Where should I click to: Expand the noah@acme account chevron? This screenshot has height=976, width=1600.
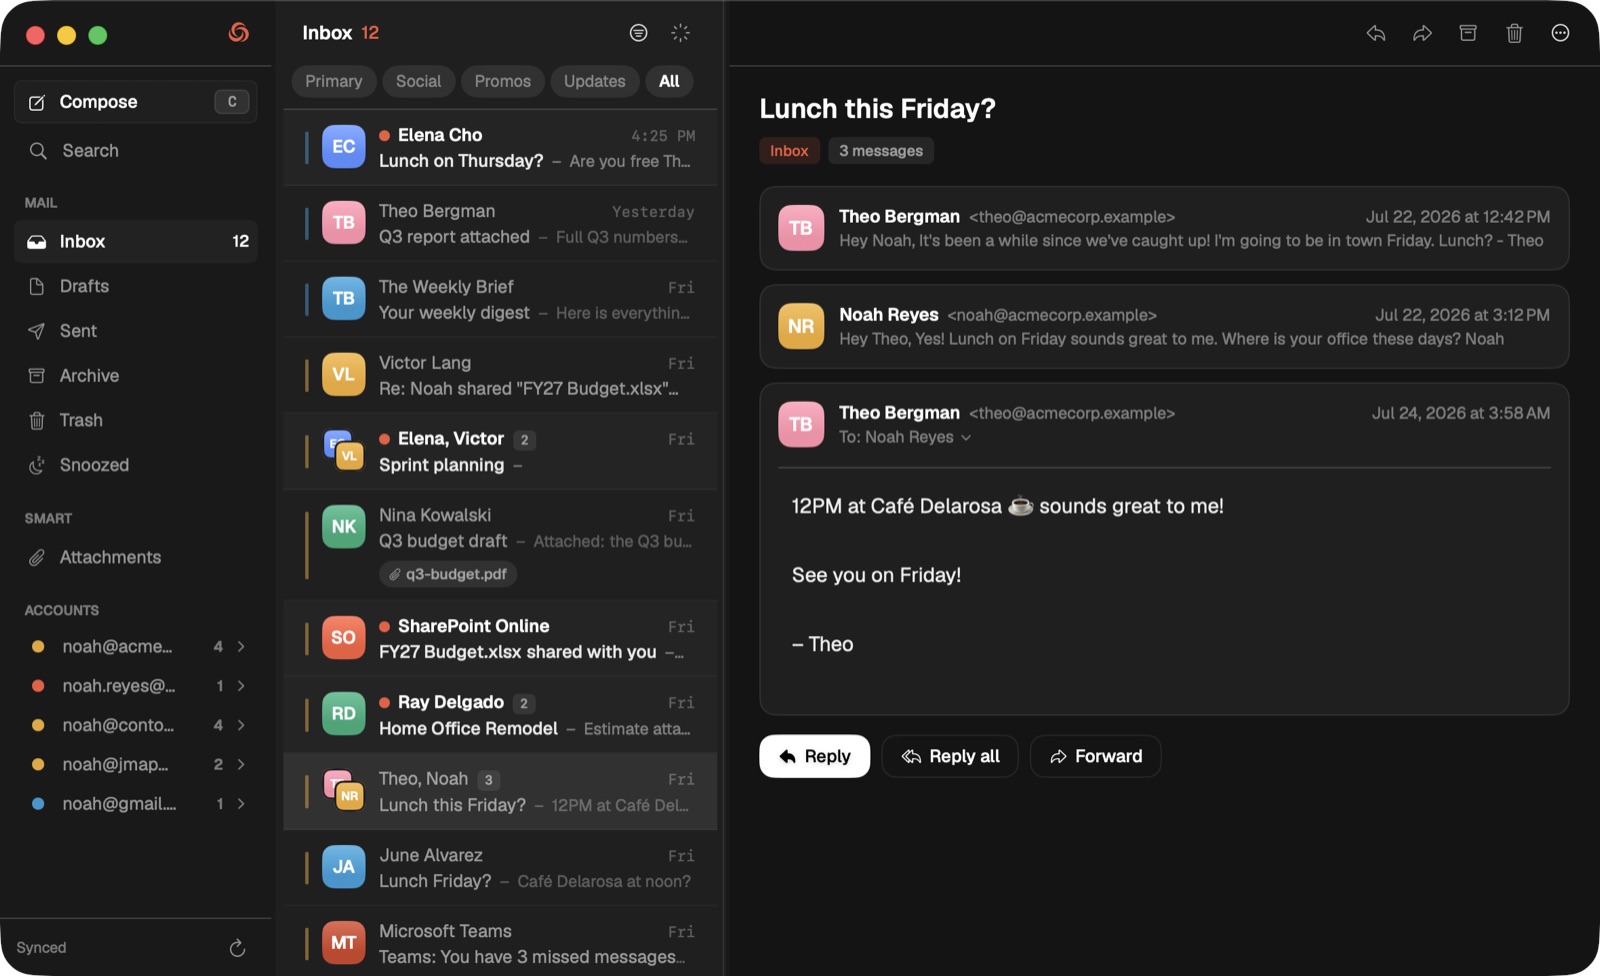click(x=241, y=647)
